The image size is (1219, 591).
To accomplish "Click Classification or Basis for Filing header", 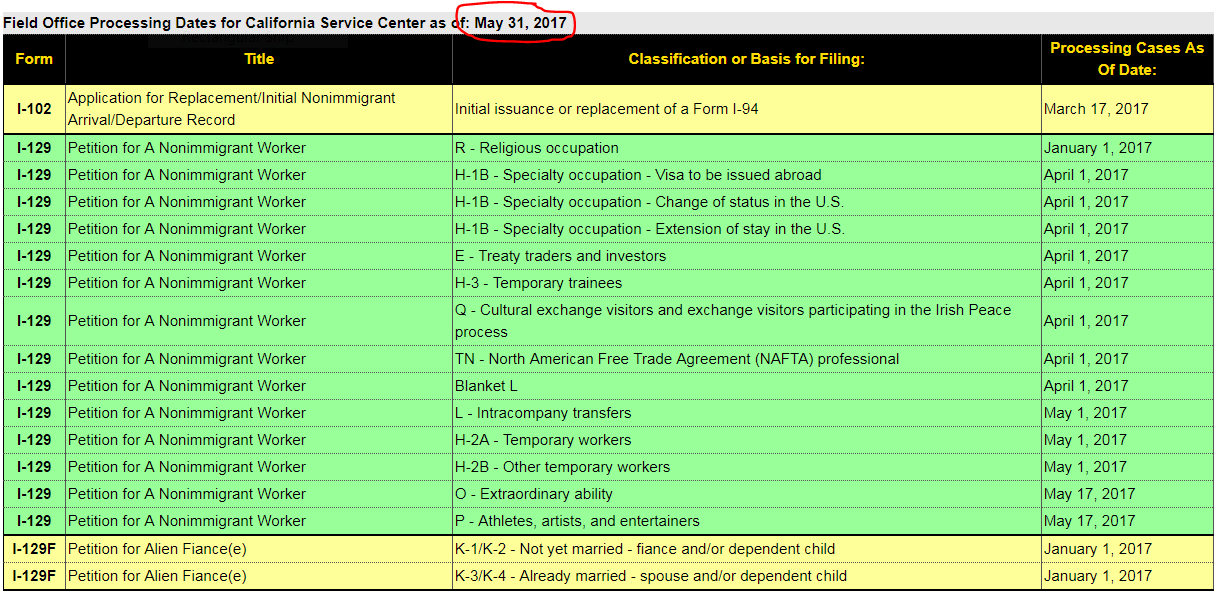I will click(746, 59).
